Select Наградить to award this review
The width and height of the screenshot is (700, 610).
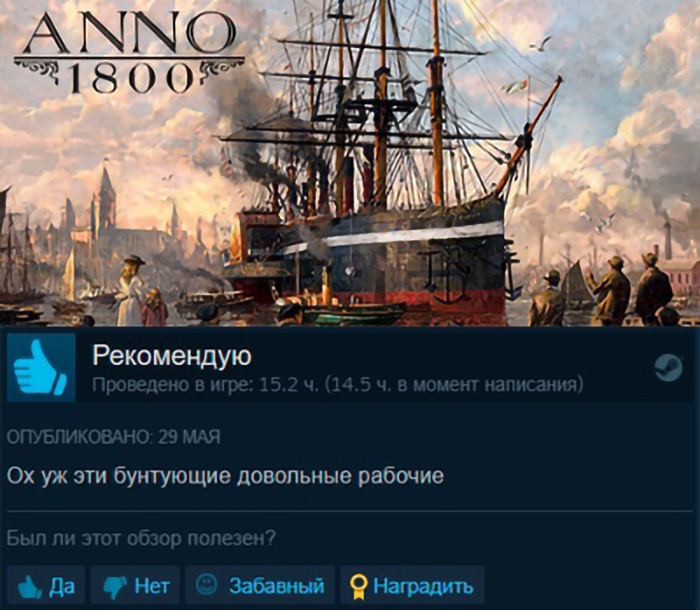412,585
